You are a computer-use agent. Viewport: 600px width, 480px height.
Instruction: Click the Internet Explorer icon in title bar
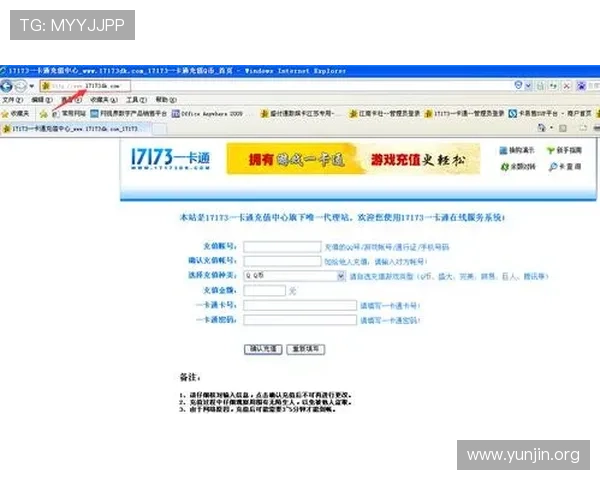(3, 71)
